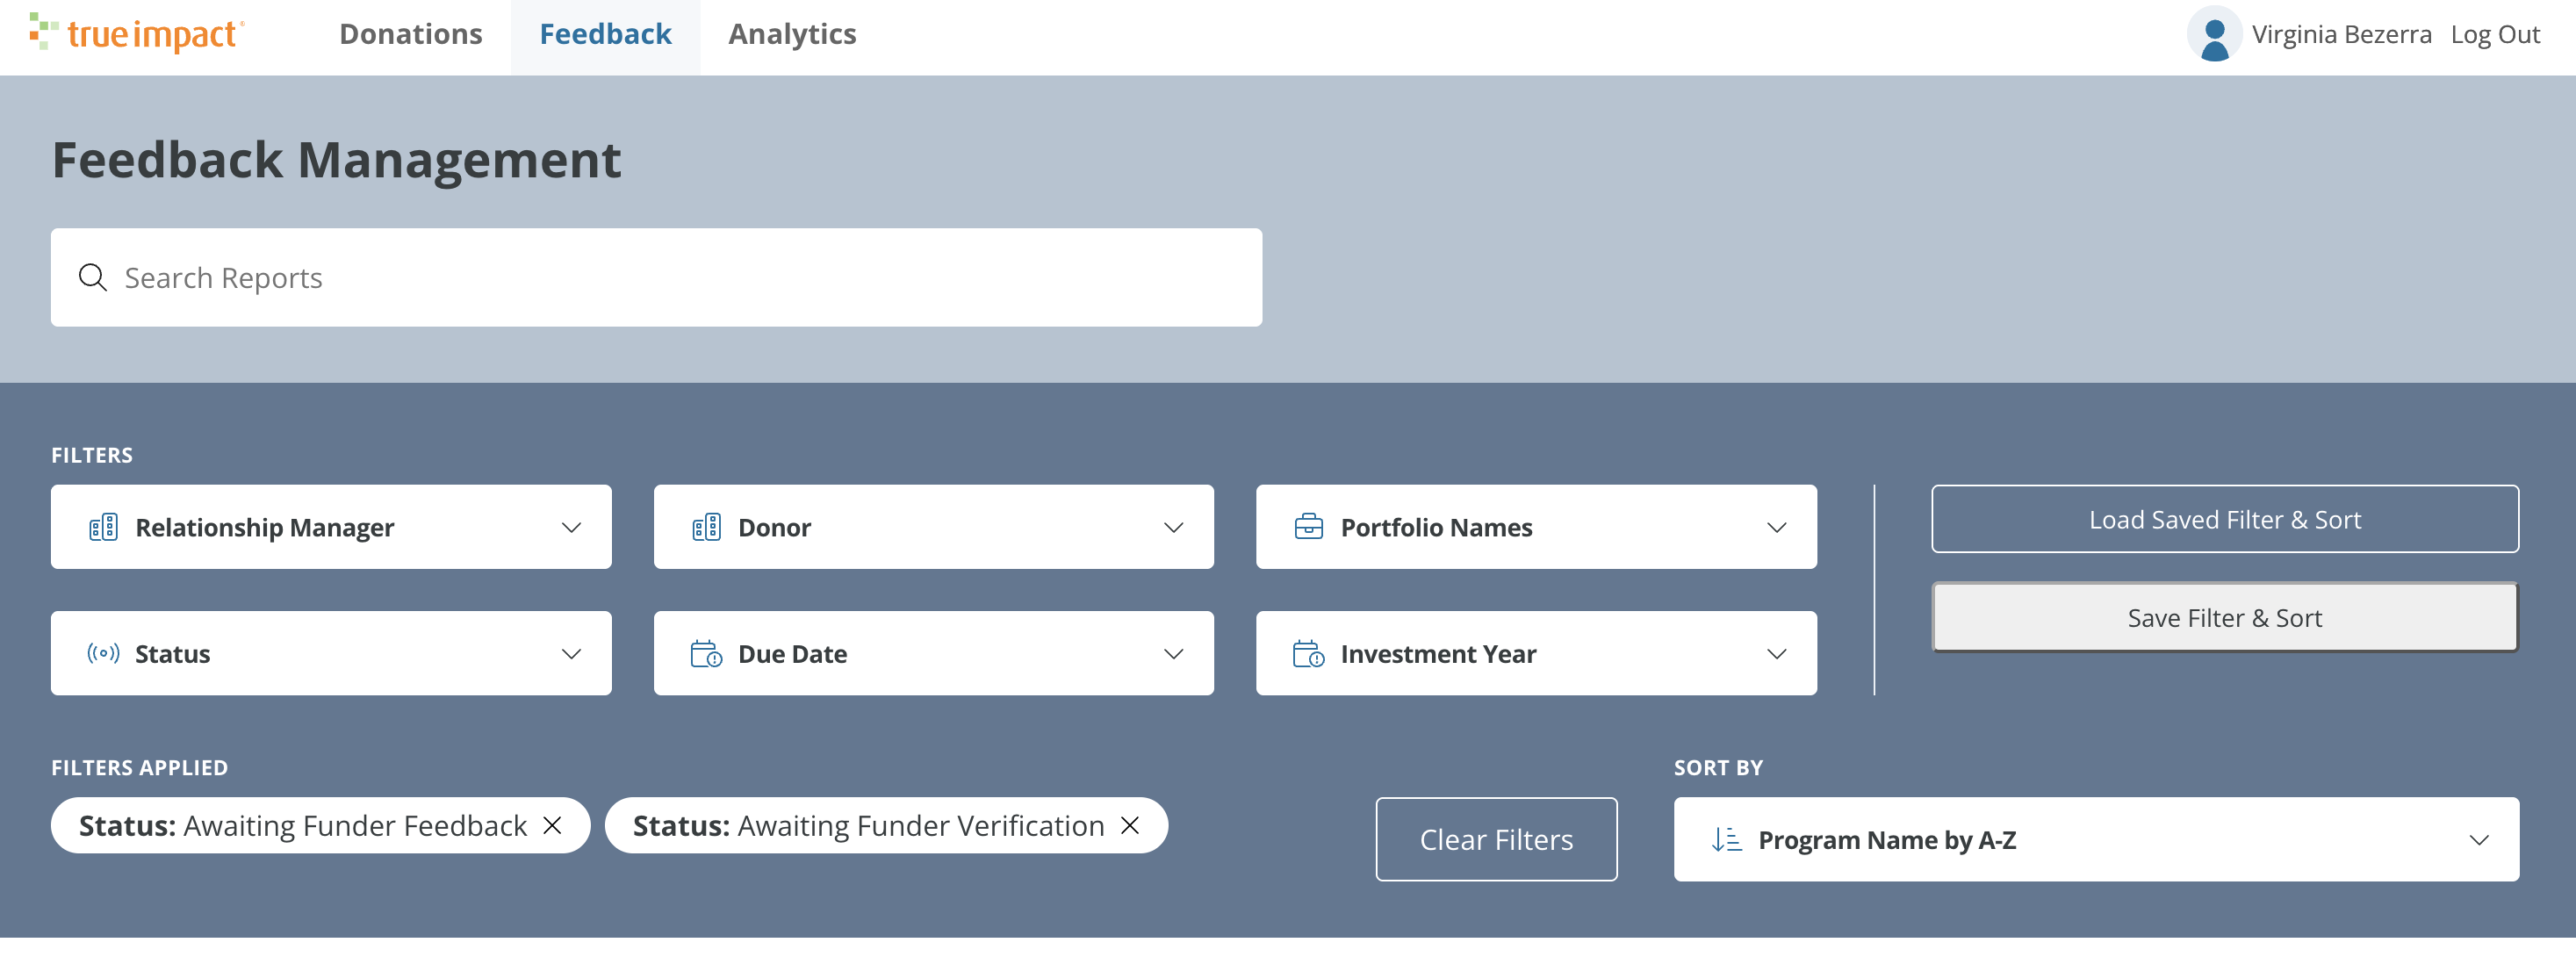This screenshot has height=964, width=2576.
Task: Expand the Donor dropdown chevron
Action: tap(1174, 527)
